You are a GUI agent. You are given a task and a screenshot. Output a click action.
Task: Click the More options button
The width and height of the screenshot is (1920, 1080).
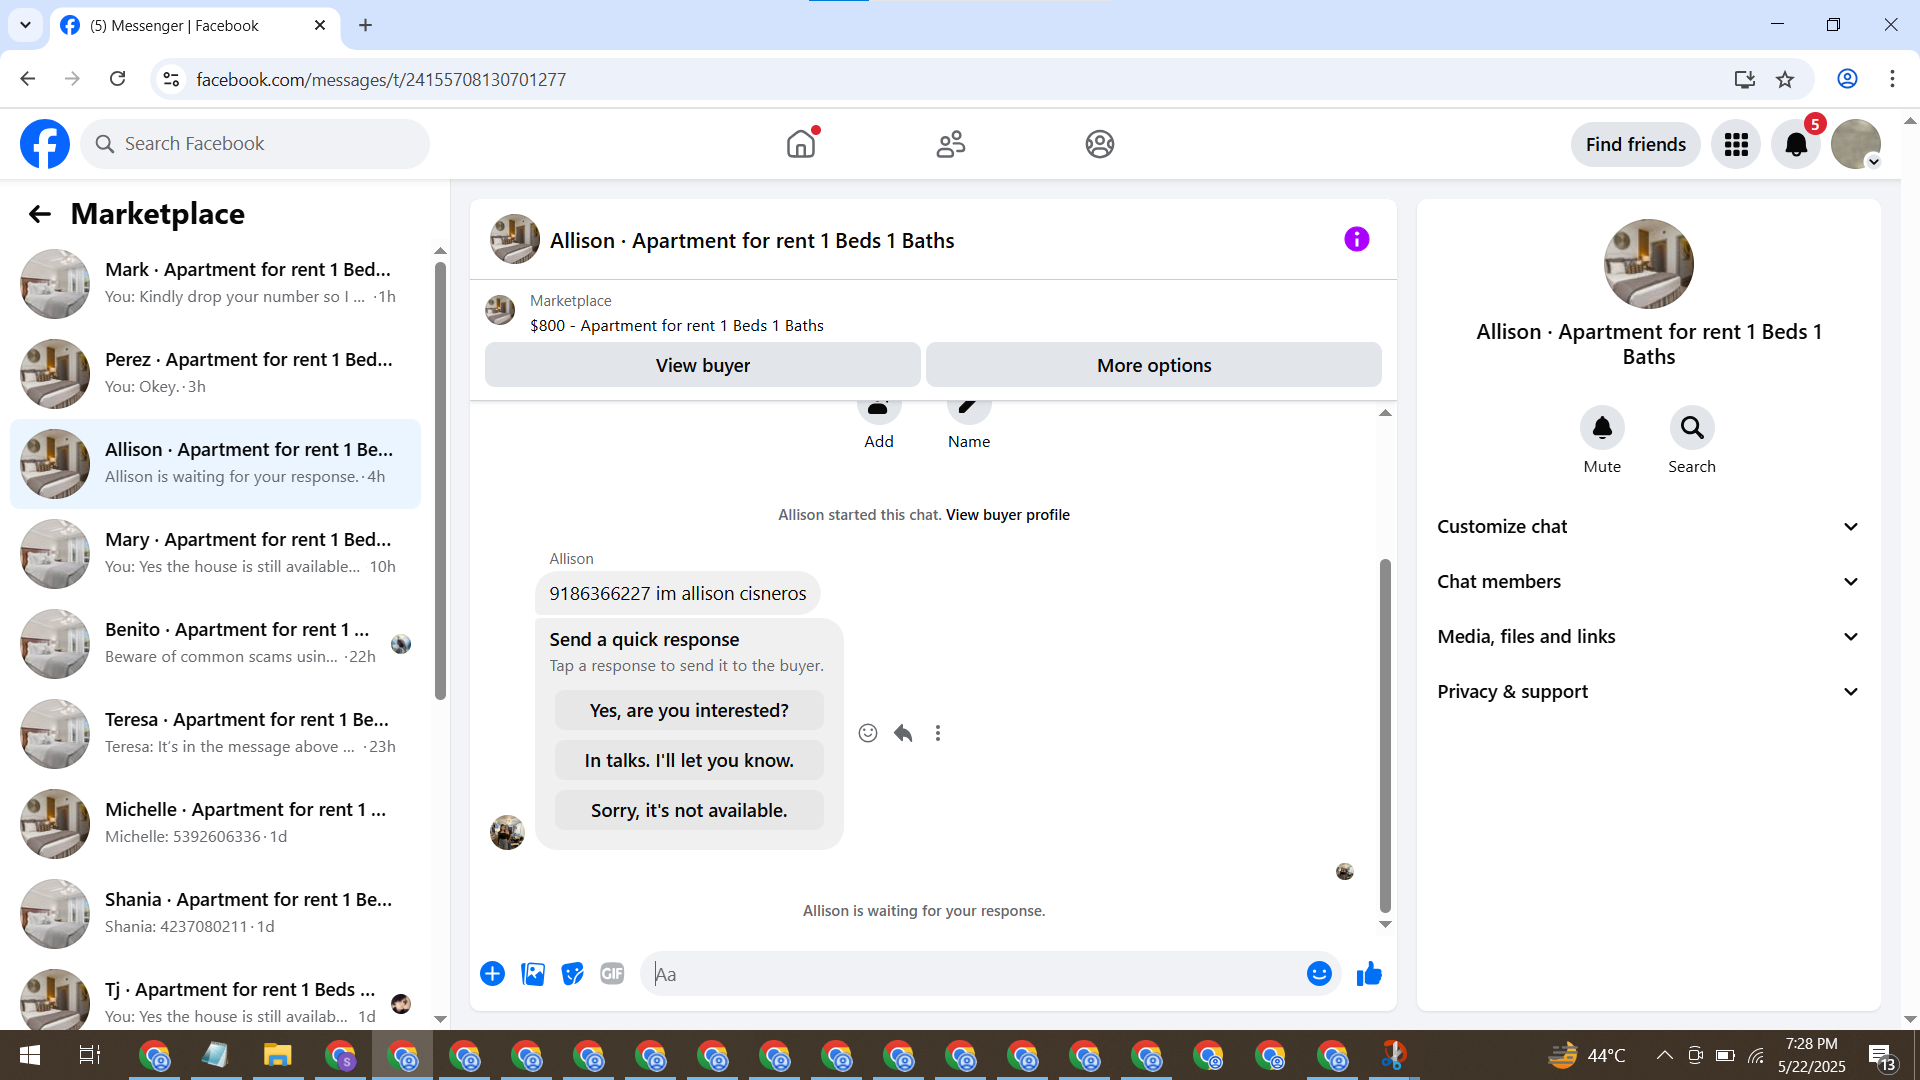[1154, 365]
